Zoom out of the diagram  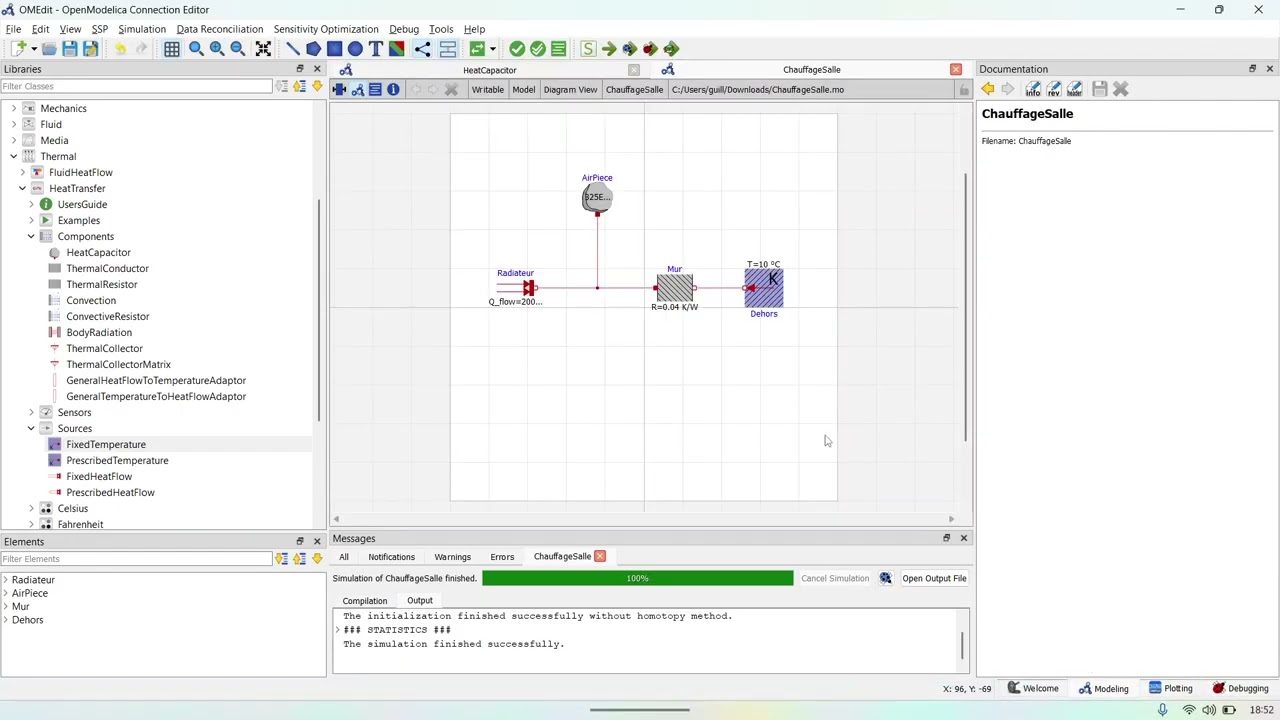tap(238, 48)
